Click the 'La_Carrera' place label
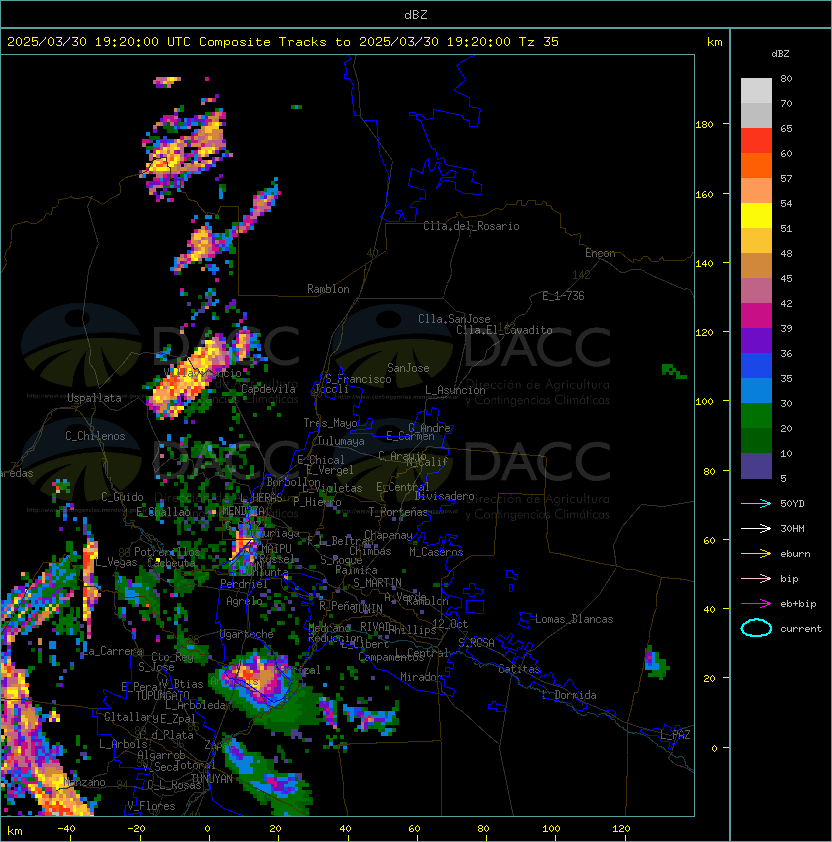The height and width of the screenshot is (842, 832). point(113,651)
